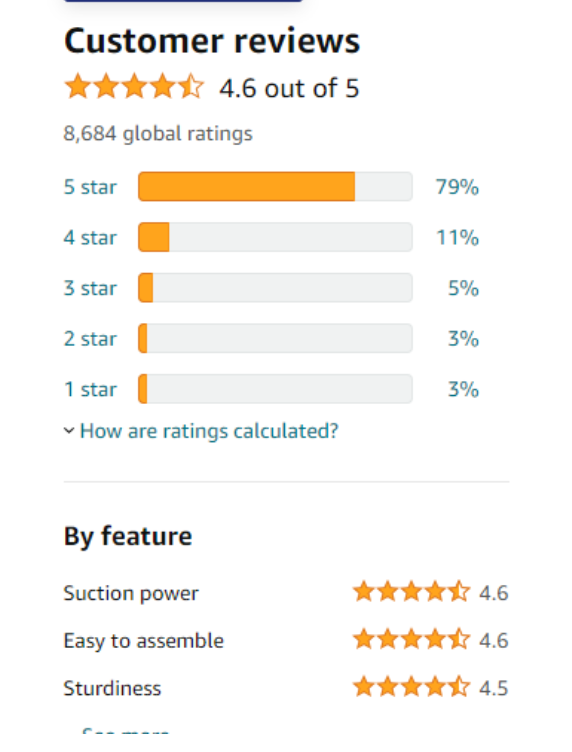Filter reviews by 5 star link

click(x=90, y=187)
